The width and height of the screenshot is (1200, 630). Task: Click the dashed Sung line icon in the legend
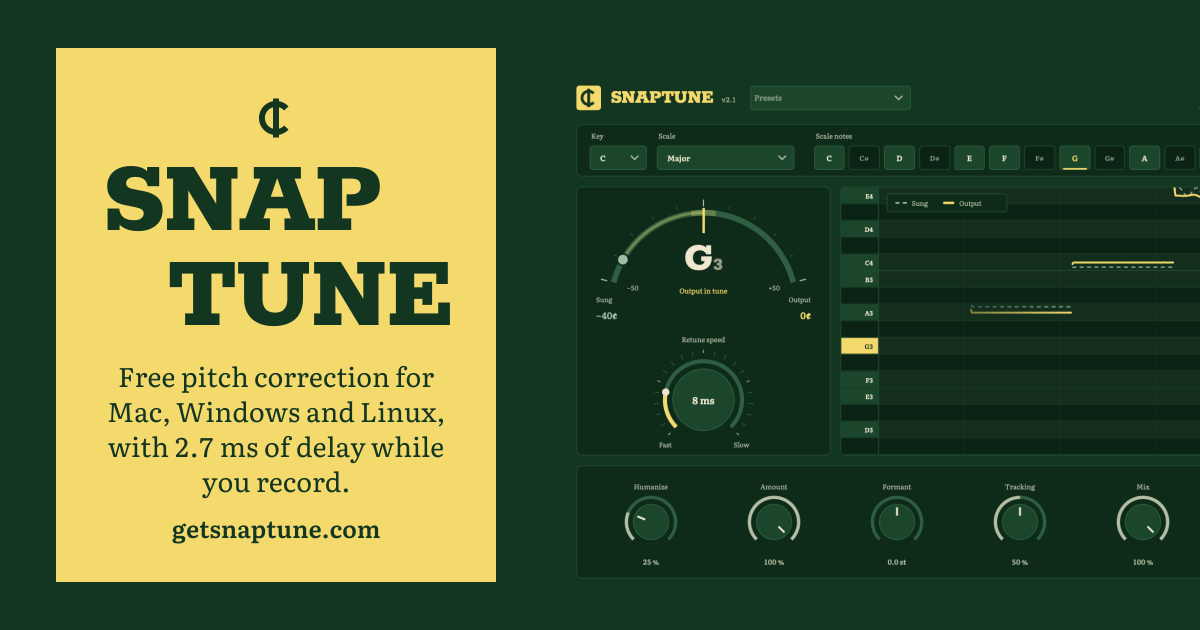[901, 203]
